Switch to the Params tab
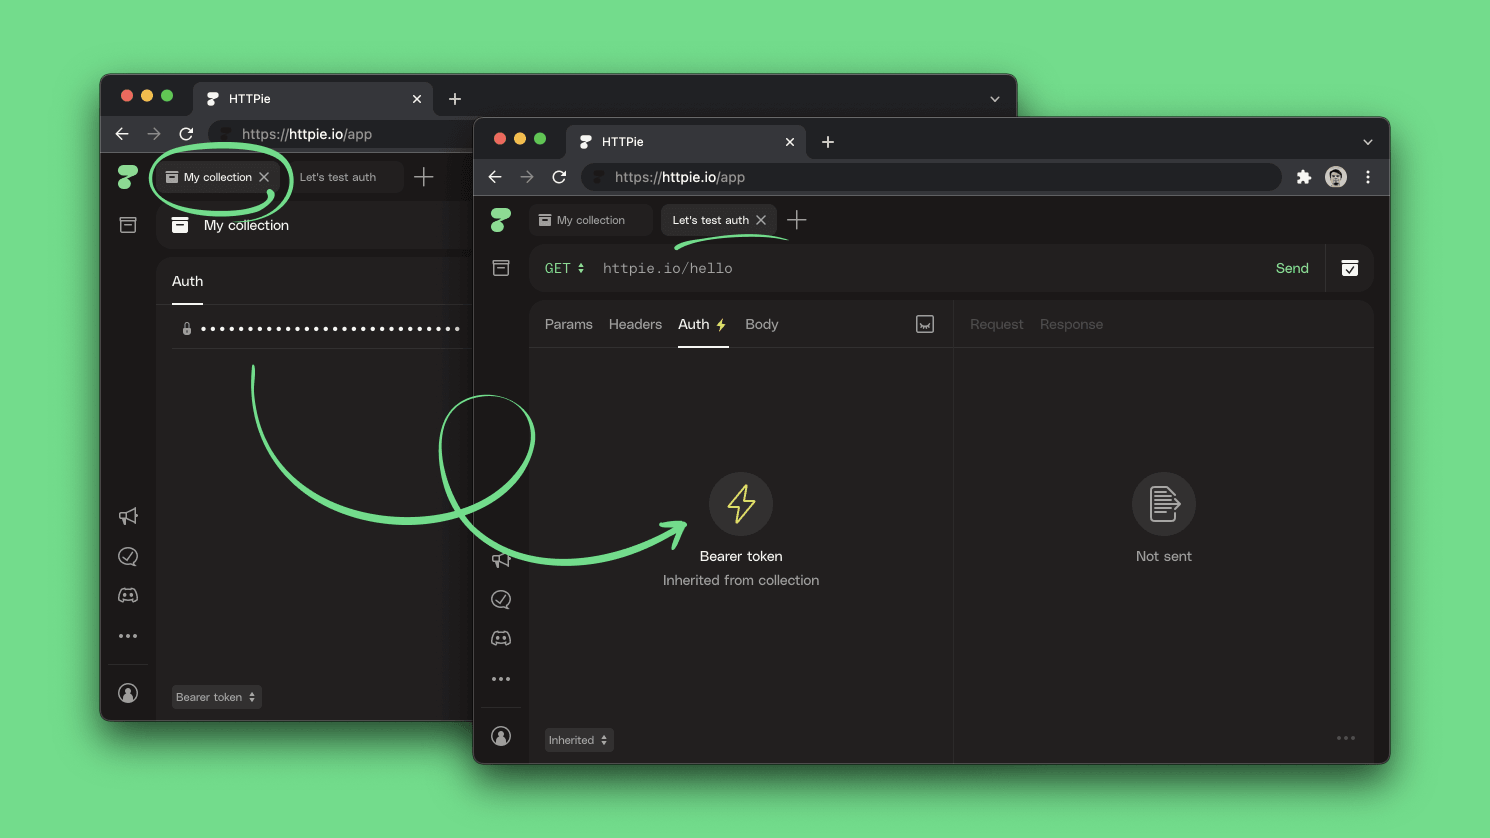1490x838 pixels. click(569, 324)
